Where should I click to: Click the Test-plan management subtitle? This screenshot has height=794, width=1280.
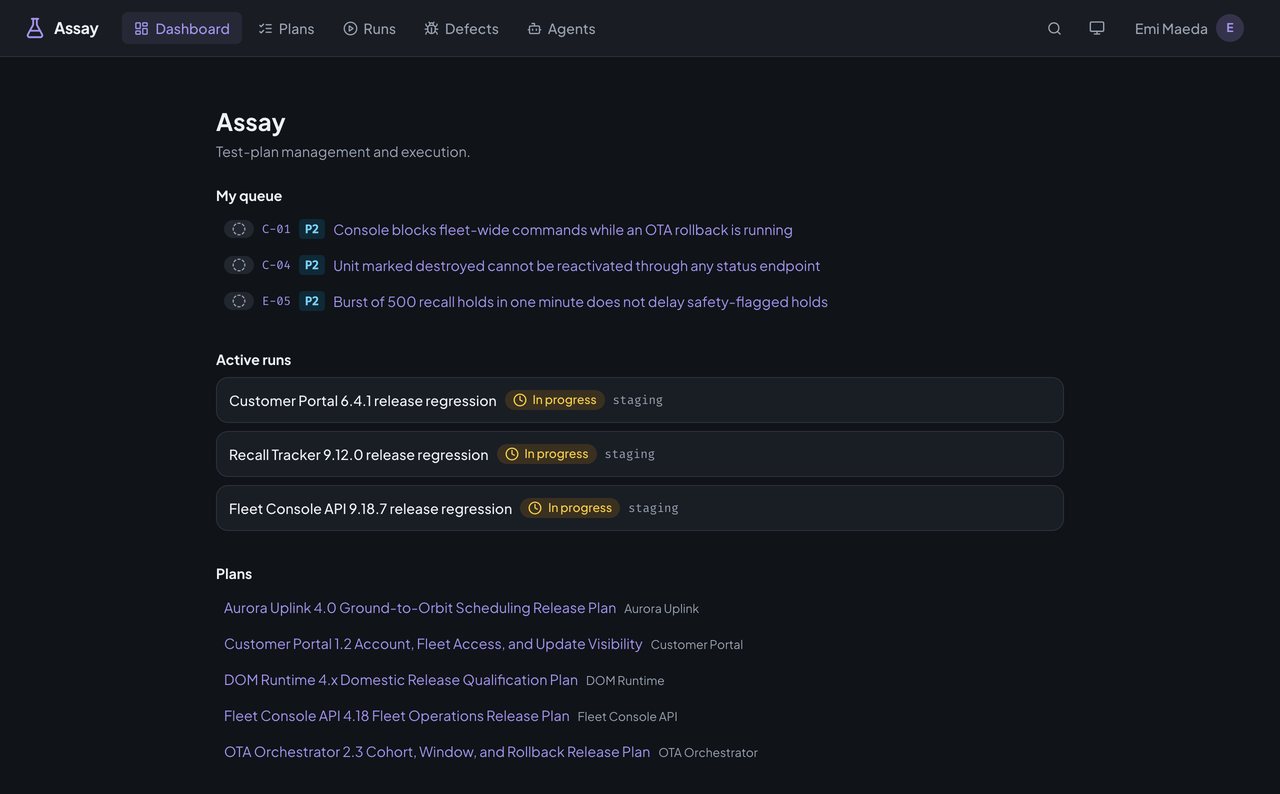343,152
